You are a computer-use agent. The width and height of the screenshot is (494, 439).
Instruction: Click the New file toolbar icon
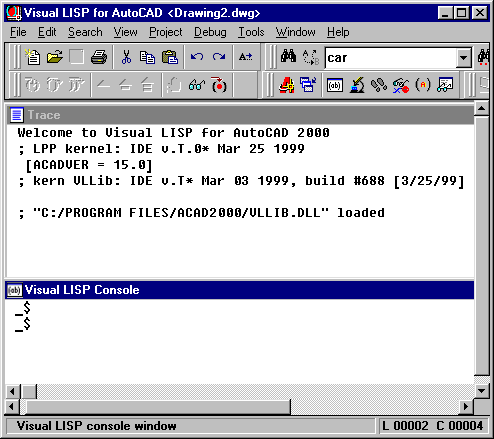[33, 57]
